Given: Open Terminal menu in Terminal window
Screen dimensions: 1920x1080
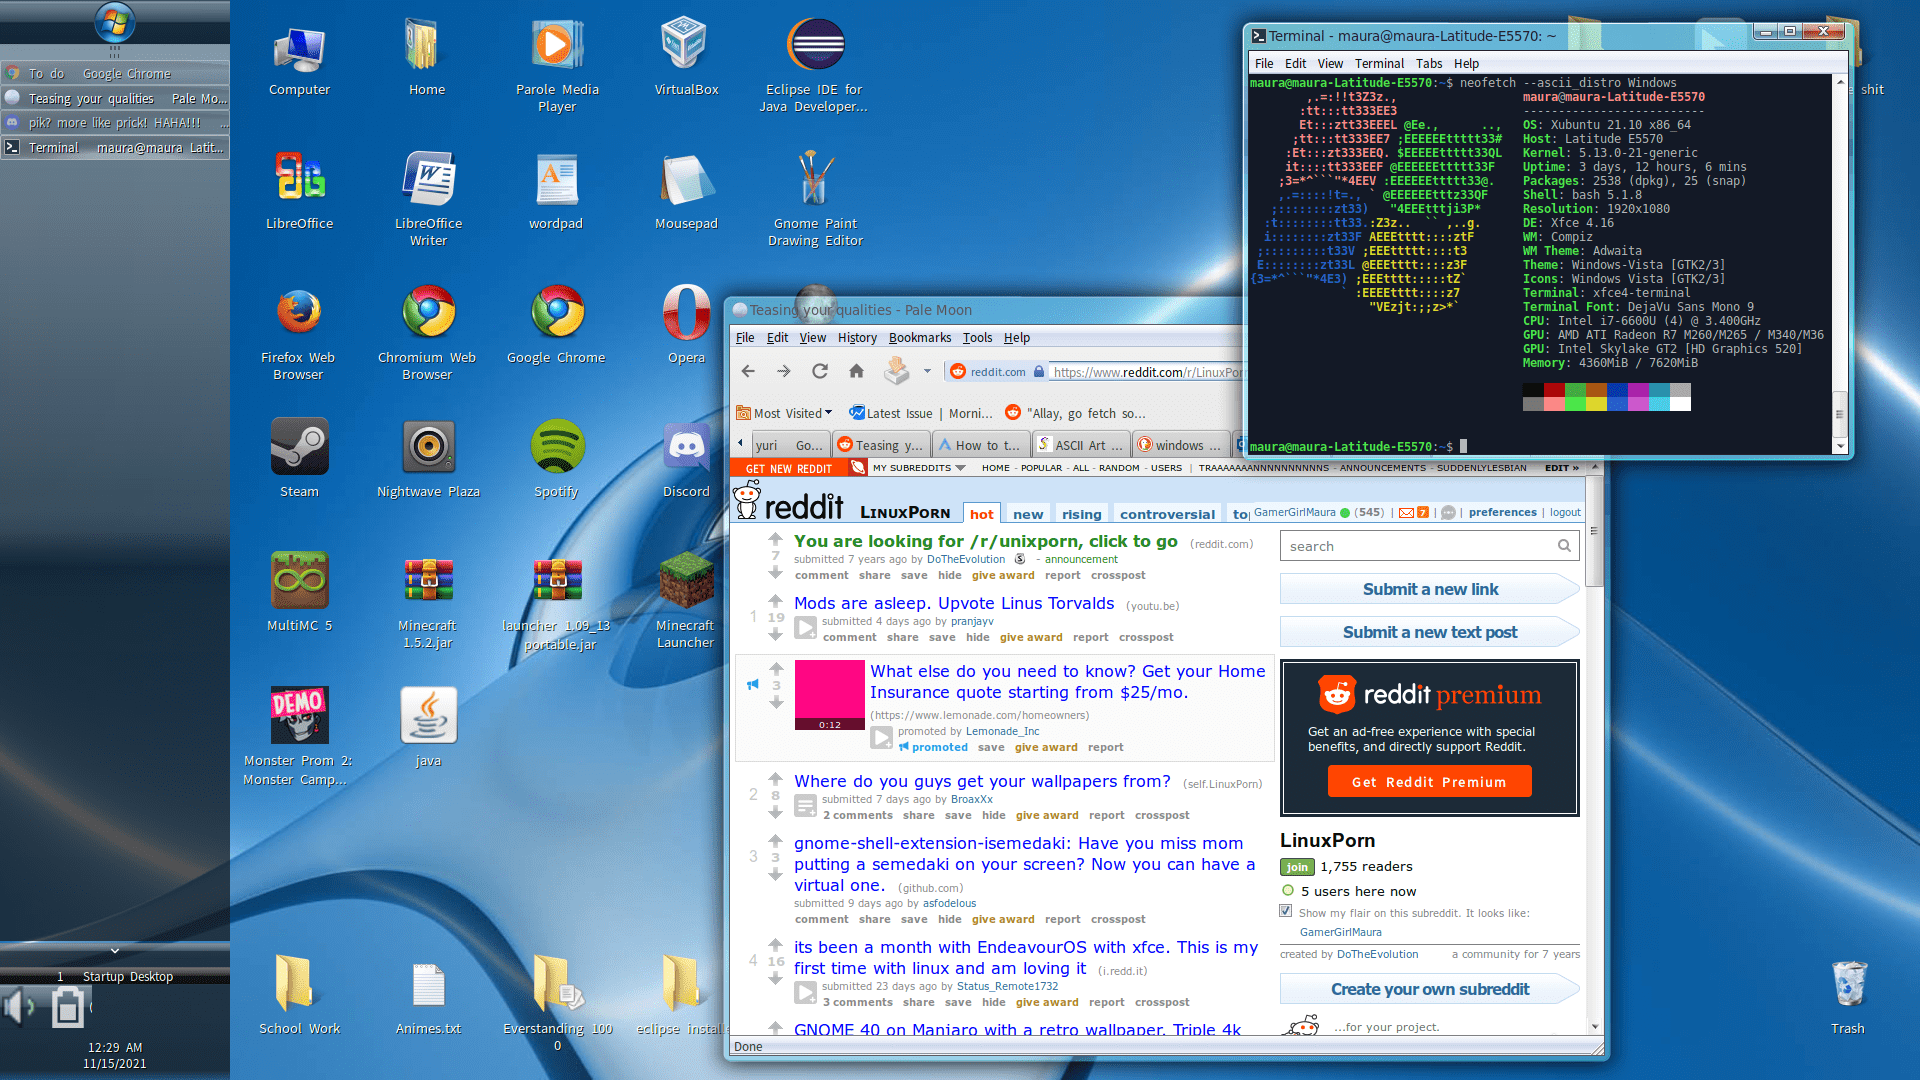Looking at the screenshot, I should (1379, 63).
